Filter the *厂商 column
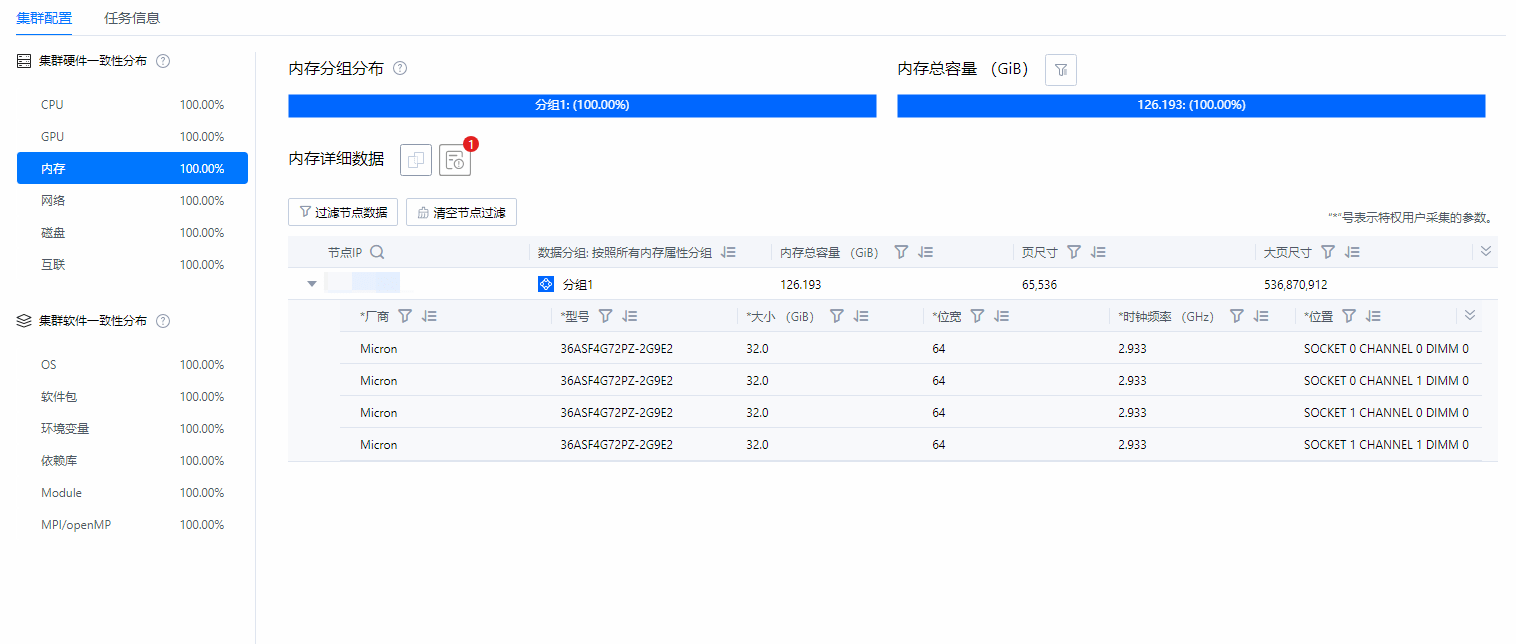This screenshot has width=1516, height=644. pyautogui.click(x=405, y=316)
